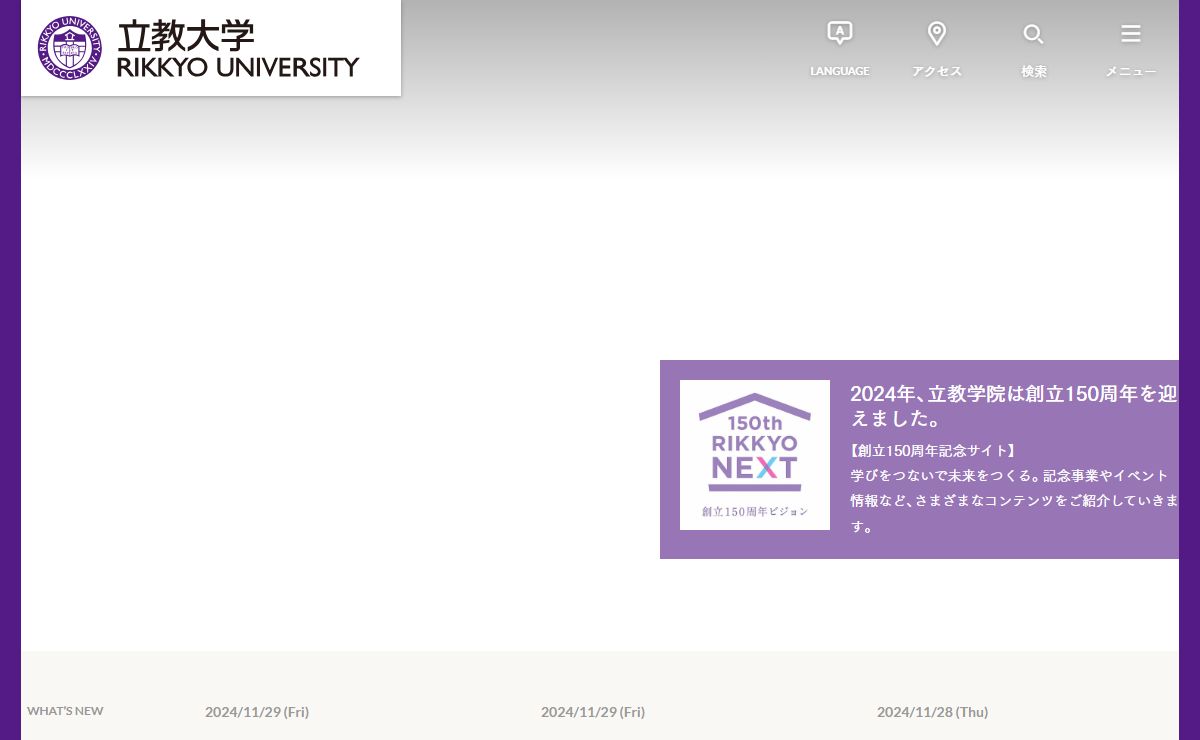Image resolution: width=1200 pixels, height=740 pixels.
Task: Click the 立教大学 RIKKYO UNIVERSITY wordmark
Action: [x=238, y=49]
